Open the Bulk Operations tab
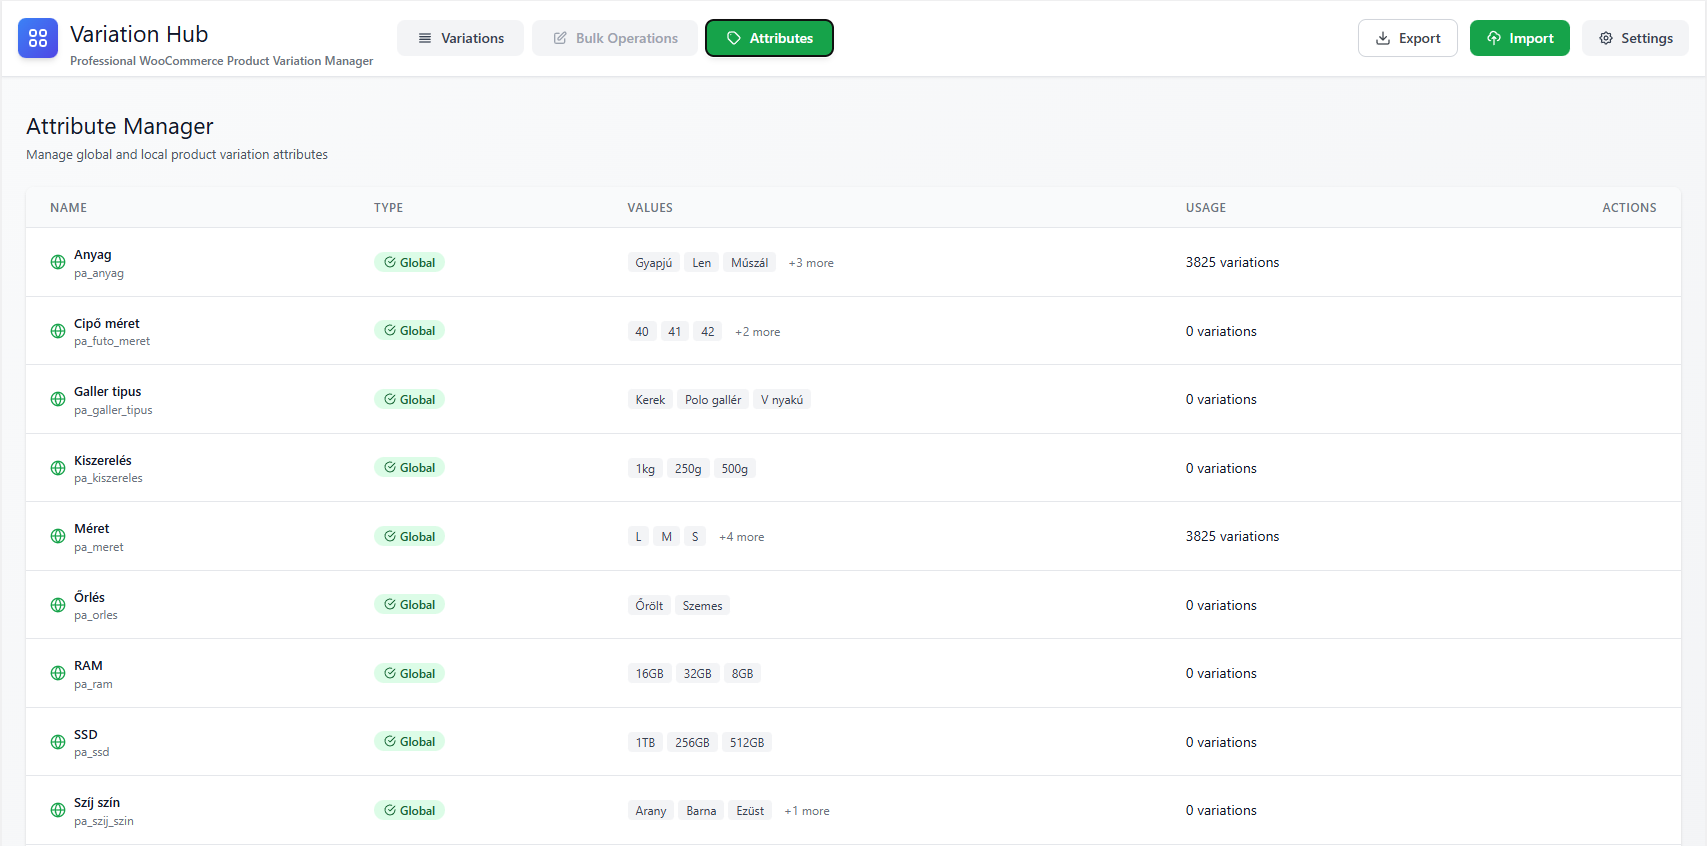The width and height of the screenshot is (1707, 846). coord(615,38)
